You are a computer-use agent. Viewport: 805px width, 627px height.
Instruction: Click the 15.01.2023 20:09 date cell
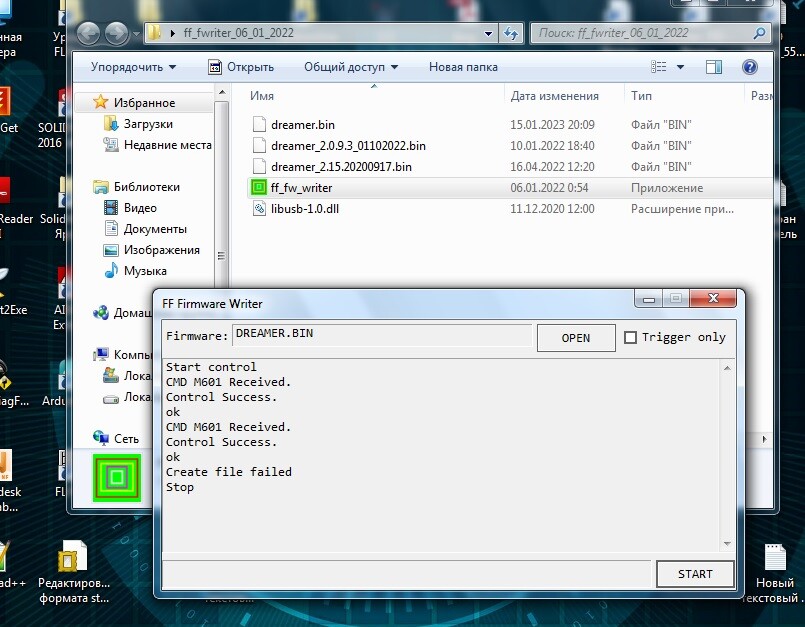(x=552, y=125)
